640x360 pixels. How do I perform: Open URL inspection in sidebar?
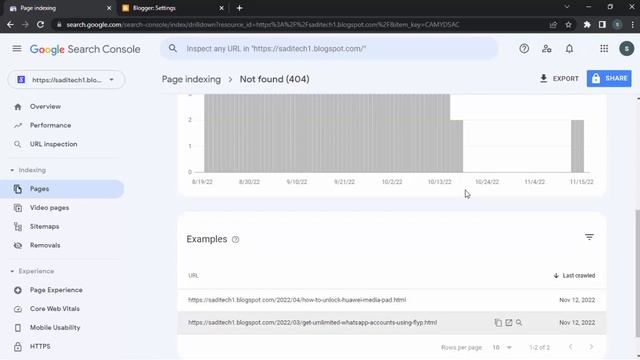tap(53, 144)
